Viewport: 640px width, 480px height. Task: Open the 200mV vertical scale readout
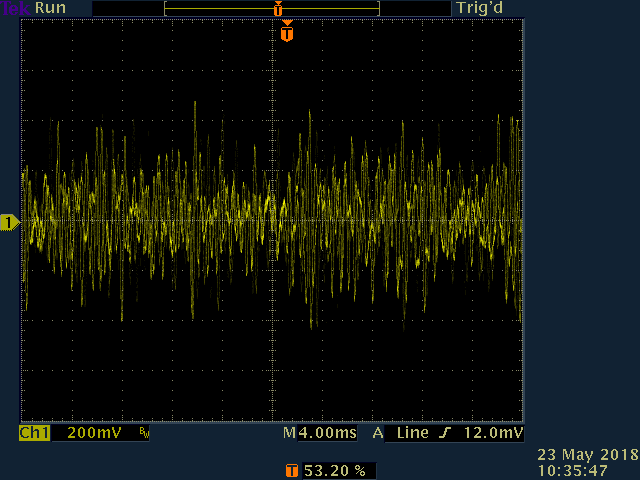point(94,433)
